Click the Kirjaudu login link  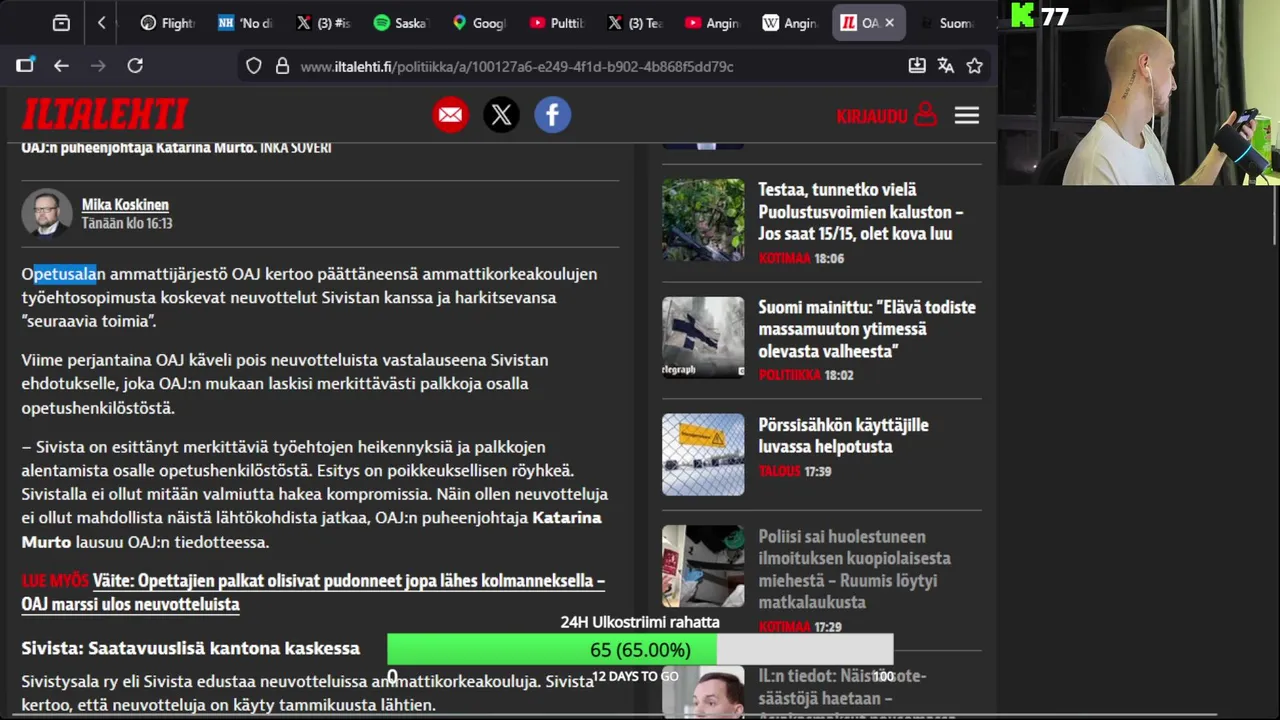tap(886, 115)
